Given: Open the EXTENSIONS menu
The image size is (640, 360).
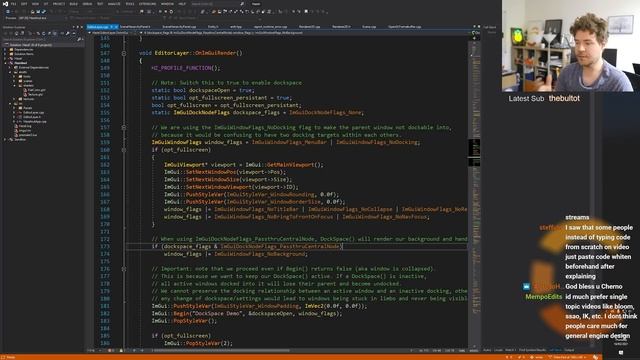Looking at the screenshot, I should coord(147,4).
